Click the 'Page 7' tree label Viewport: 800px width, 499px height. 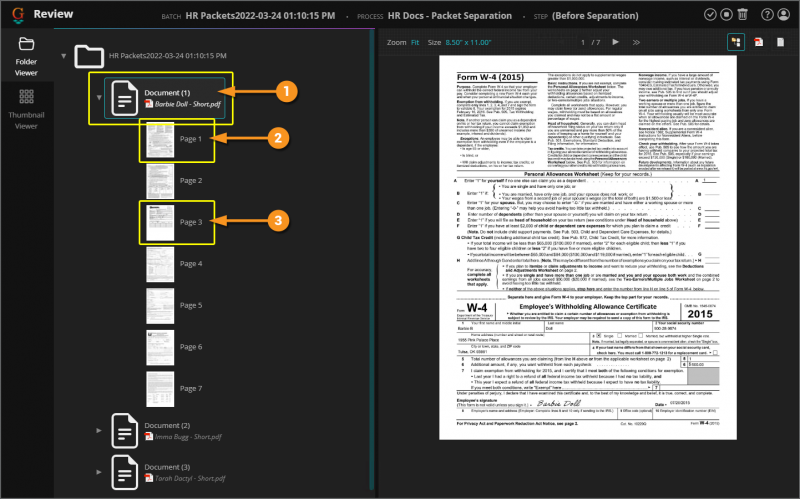coord(191,388)
